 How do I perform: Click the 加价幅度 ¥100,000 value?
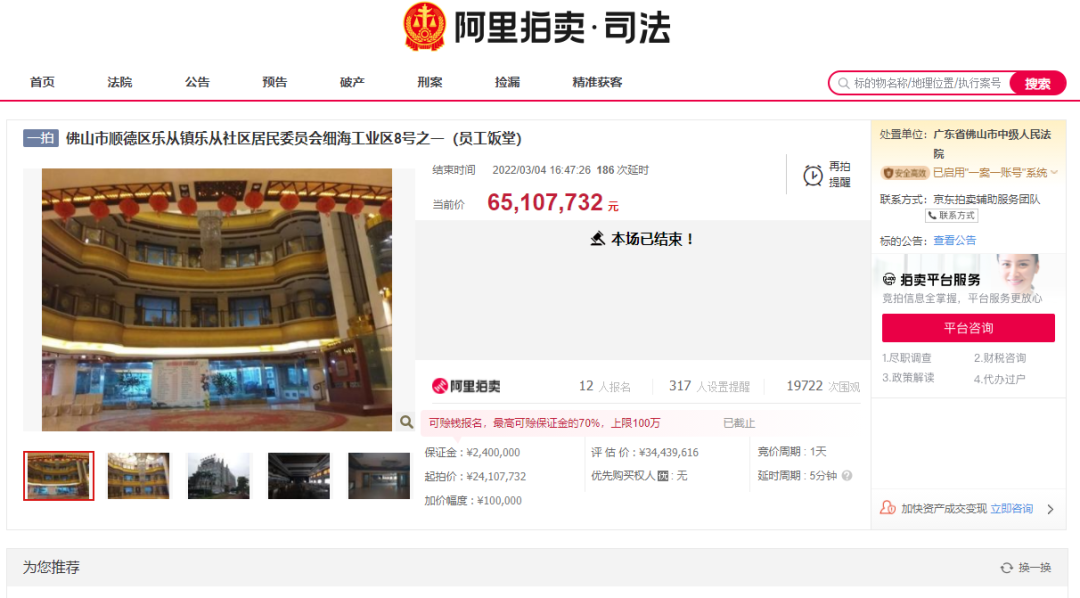click(499, 501)
